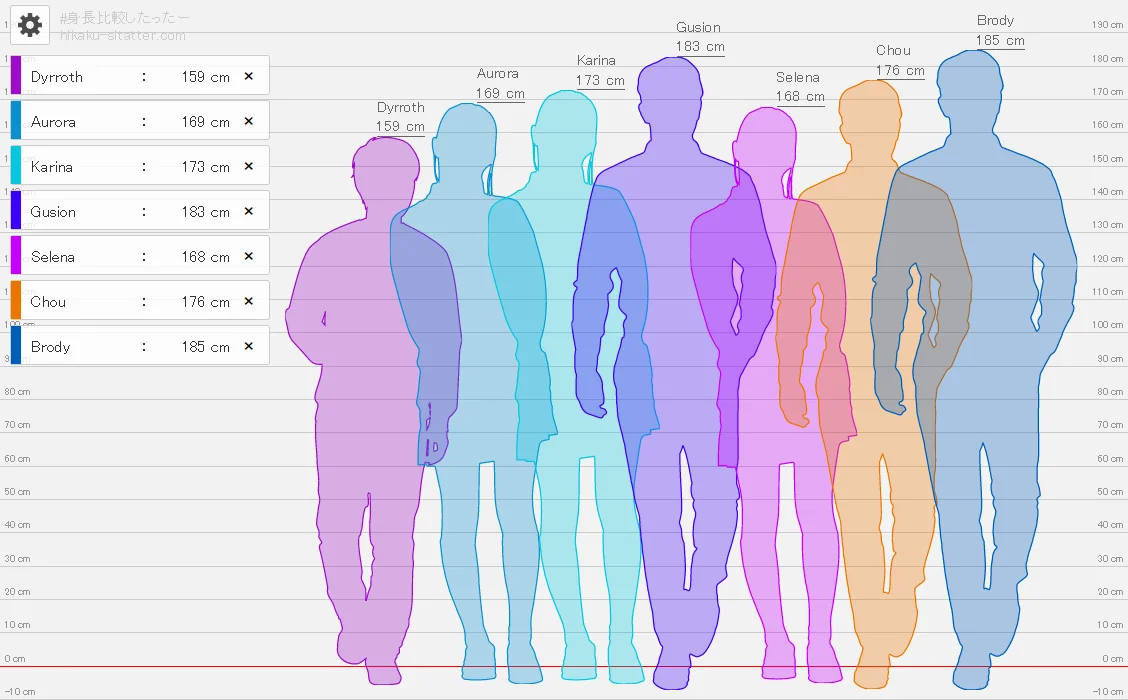1128x700 pixels.
Task: Open the settings gear icon
Action: [30, 26]
